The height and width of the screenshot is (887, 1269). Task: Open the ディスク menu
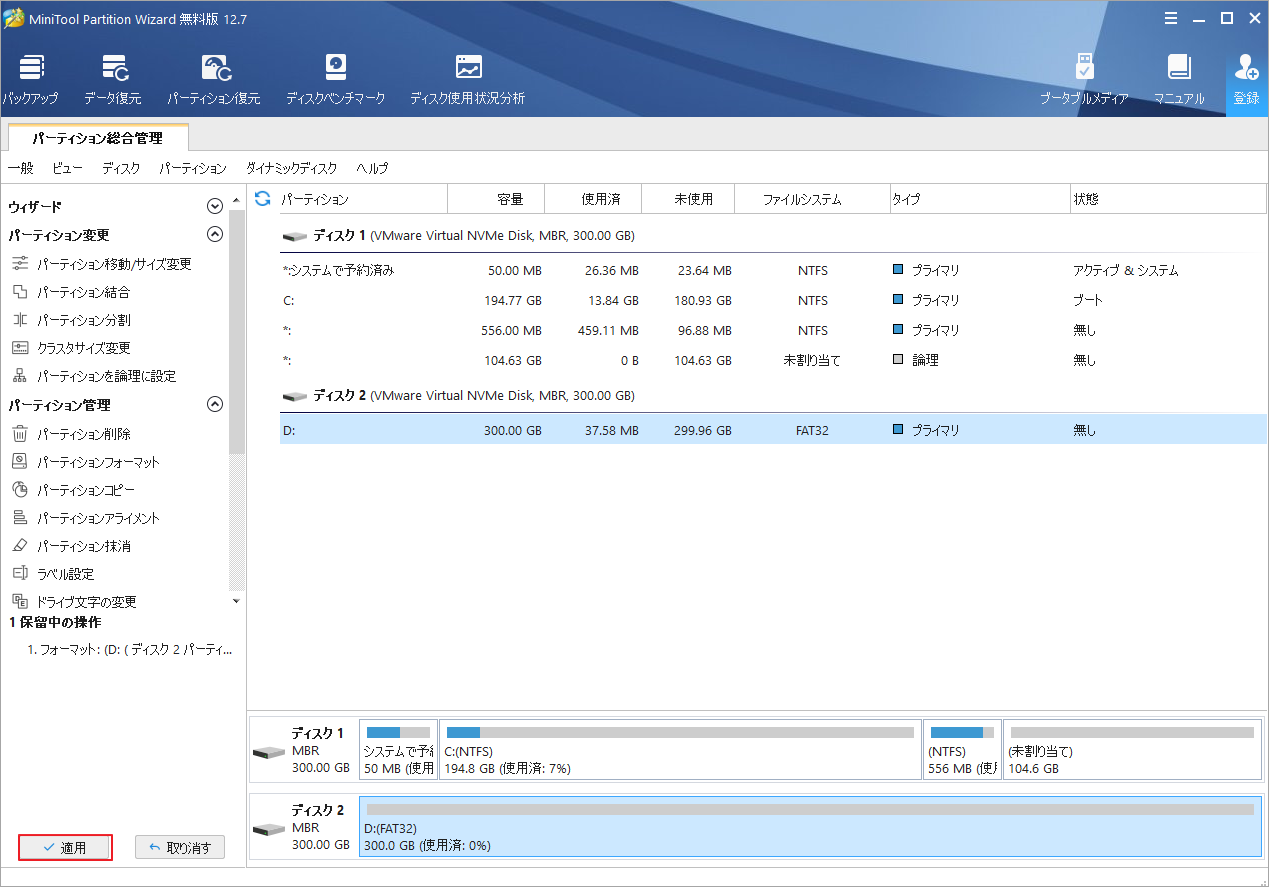121,169
